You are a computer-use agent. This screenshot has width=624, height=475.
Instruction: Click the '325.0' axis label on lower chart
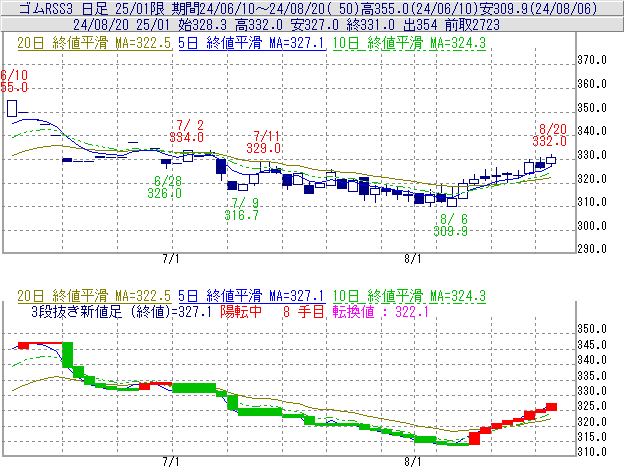[592, 406]
